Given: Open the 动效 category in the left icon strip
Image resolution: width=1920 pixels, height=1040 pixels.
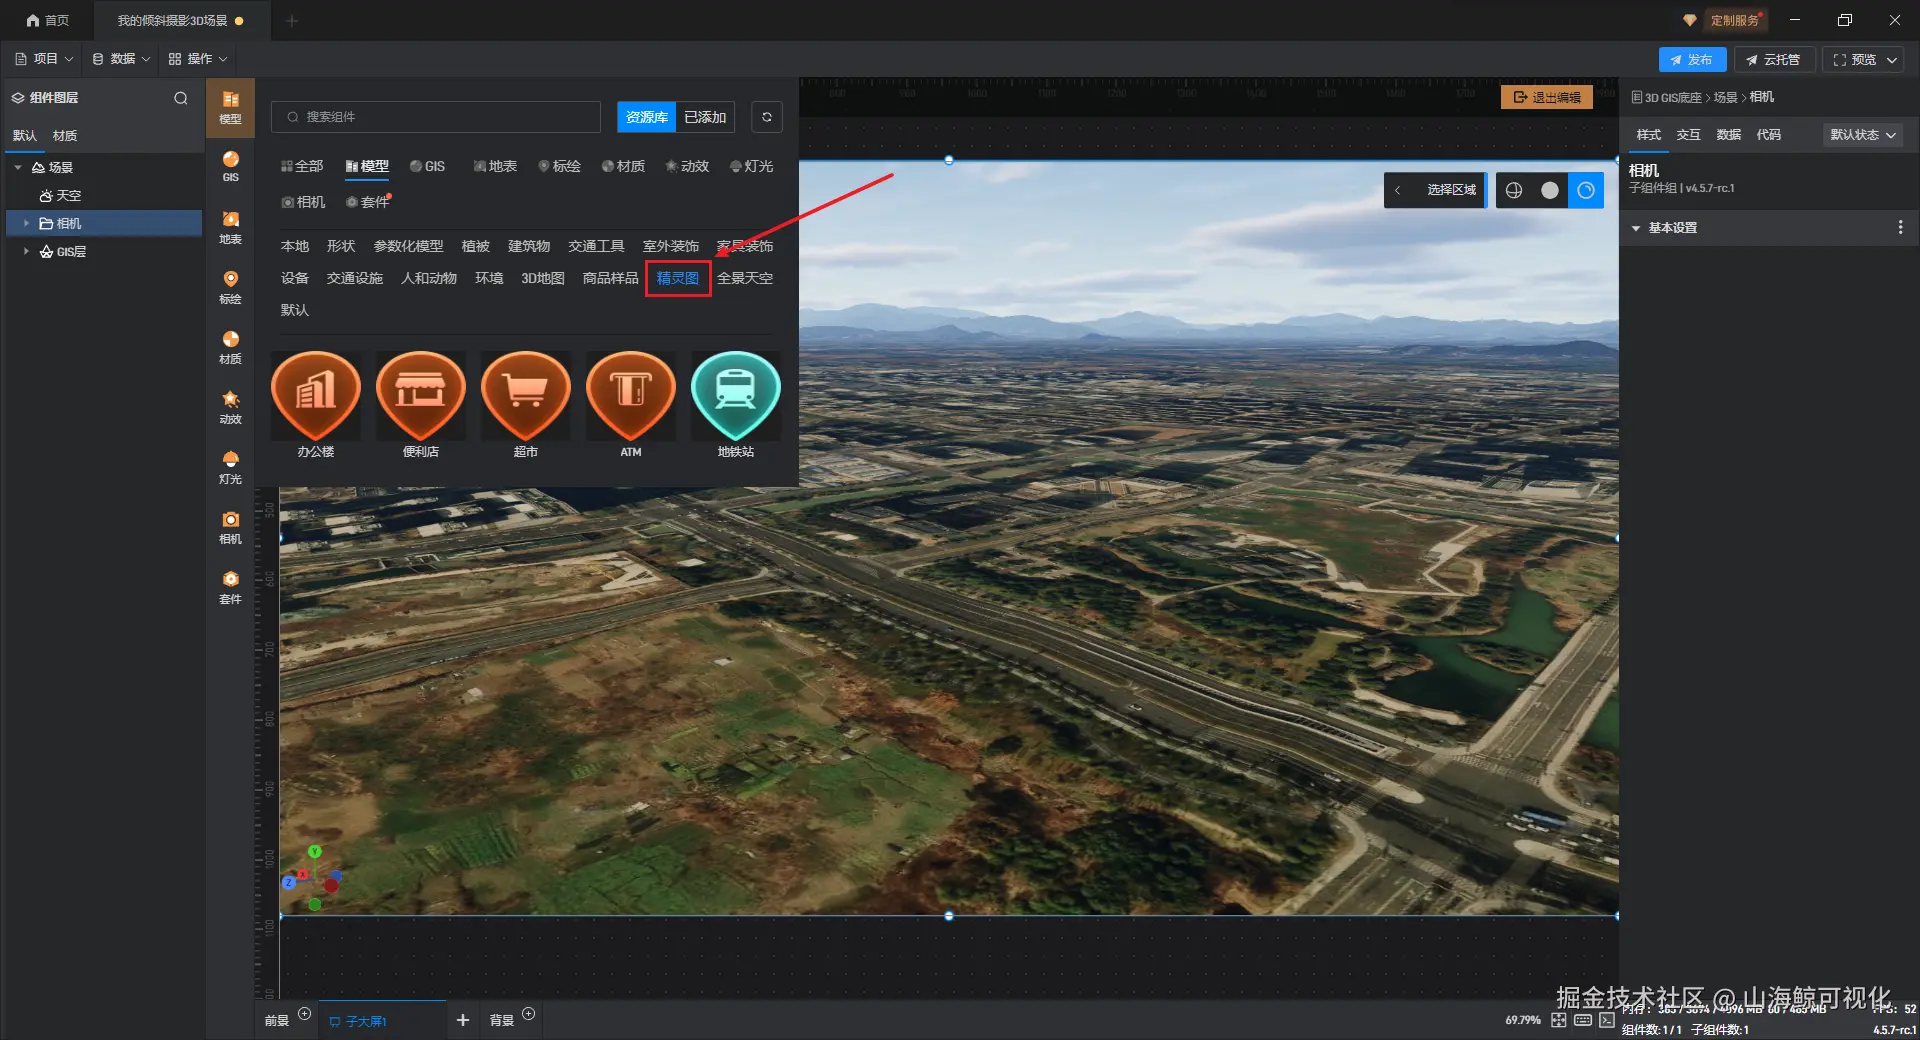Looking at the screenshot, I should point(230,407).
